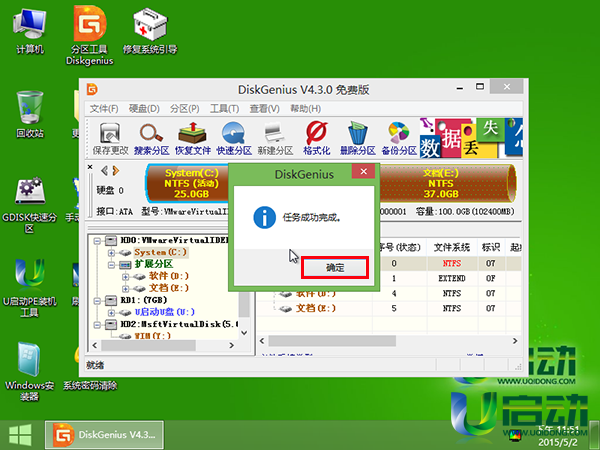Select 文档(E:) in the disk tree

tap(168, 288)
